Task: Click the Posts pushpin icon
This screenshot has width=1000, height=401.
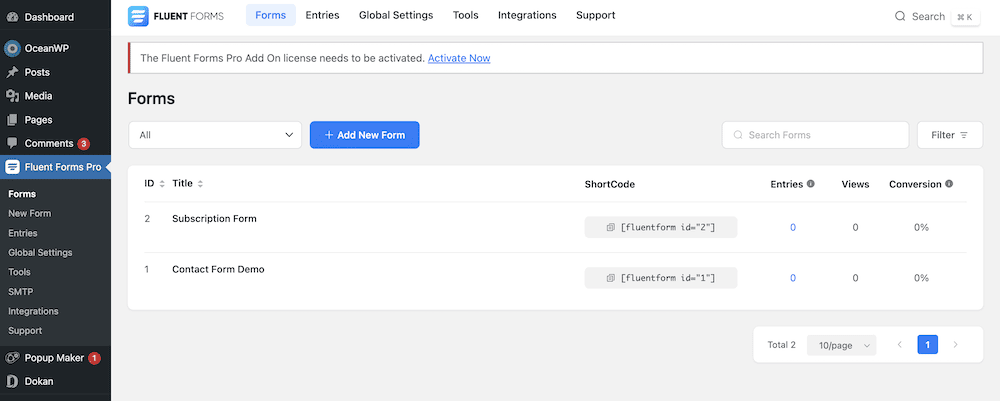Action: 12,73
